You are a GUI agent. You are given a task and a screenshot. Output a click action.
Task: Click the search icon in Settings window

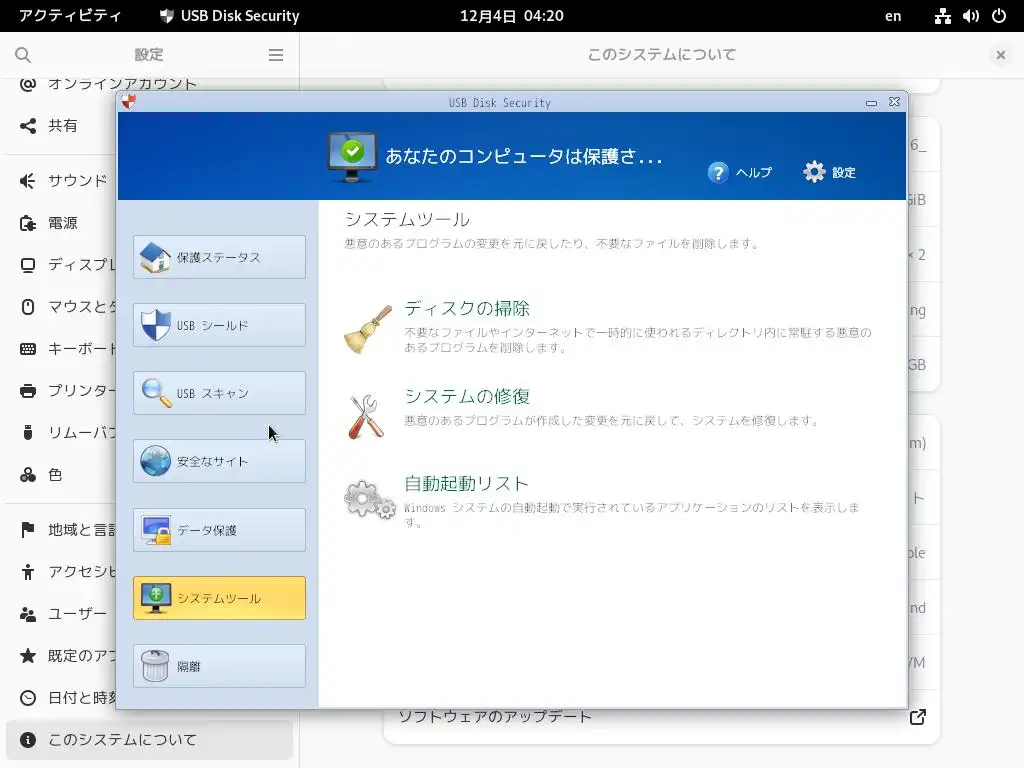[23, 55]
